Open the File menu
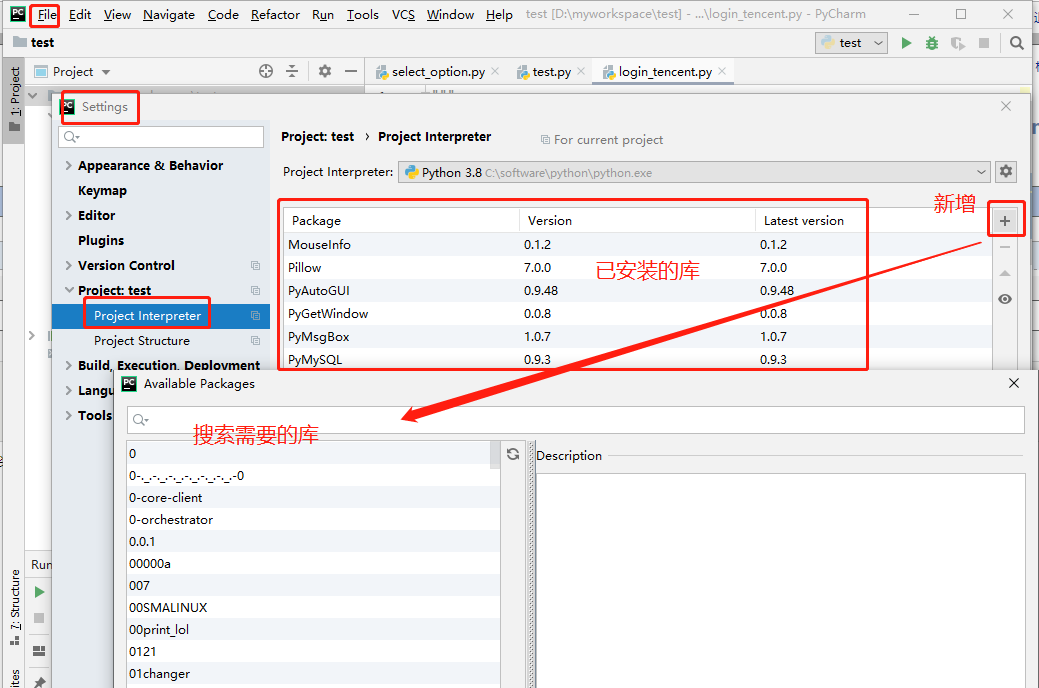The width and height of the screenshot is (1039, 688). coord(46,15)
